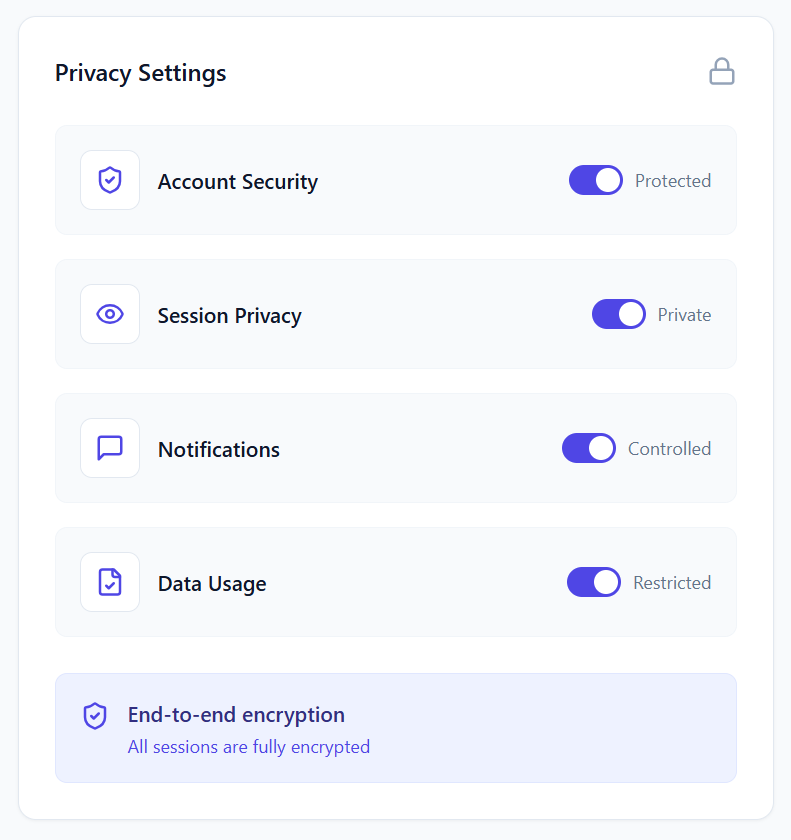The width and height of the screenshot is (791, 840).
Task: Click "All sessions are fully encrypted" text
Action: tap(249, 747)
